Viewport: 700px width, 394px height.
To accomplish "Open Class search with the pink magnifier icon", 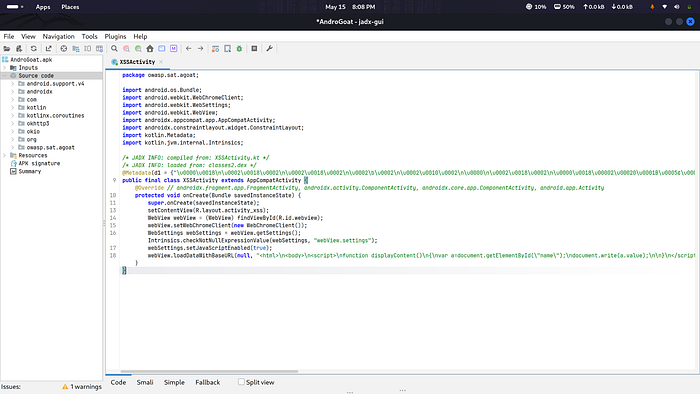I will point(126,49).
